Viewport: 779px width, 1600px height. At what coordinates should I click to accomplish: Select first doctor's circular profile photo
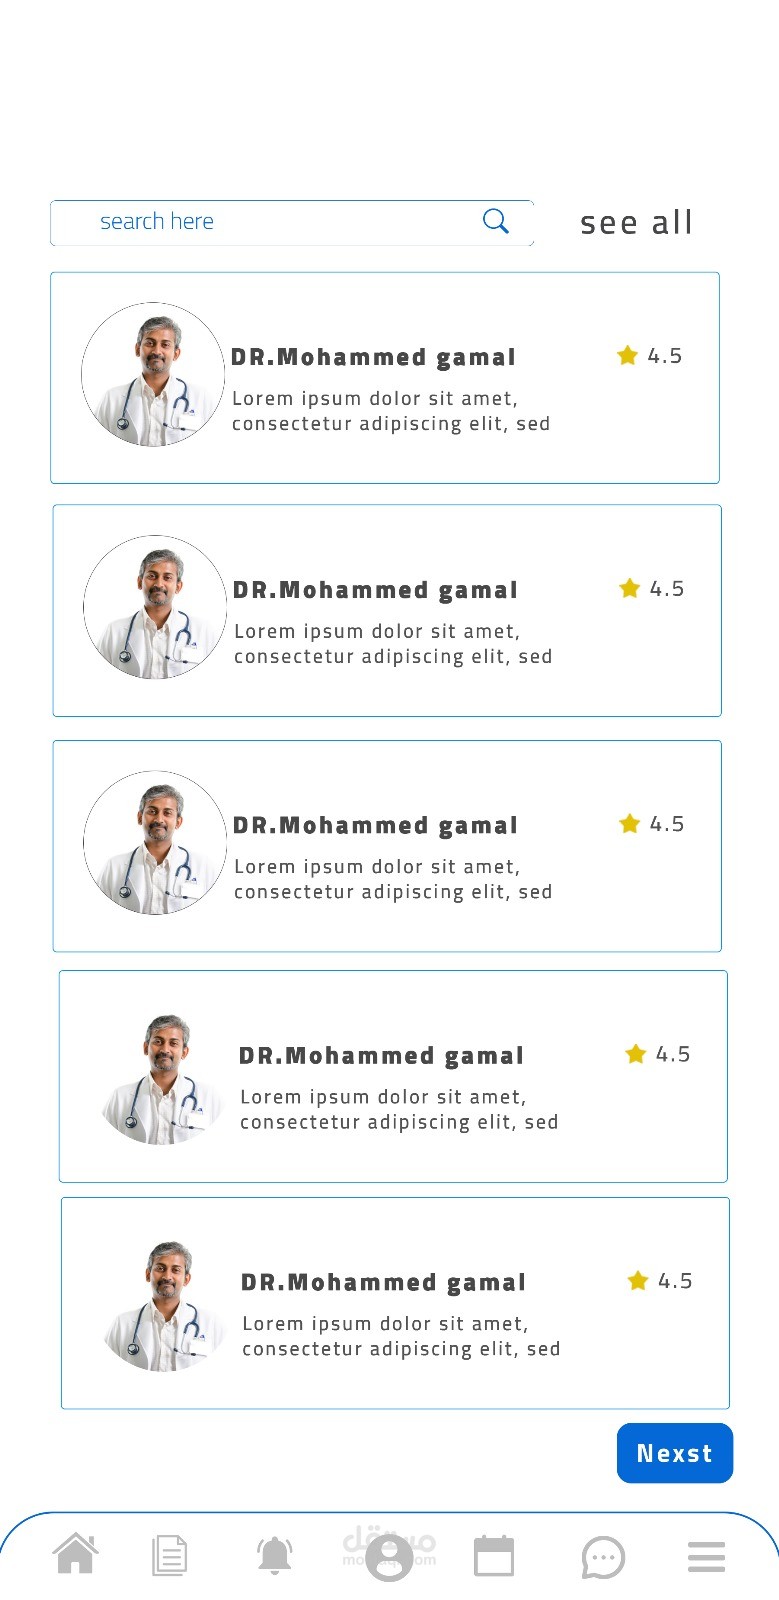pos(153,375)
